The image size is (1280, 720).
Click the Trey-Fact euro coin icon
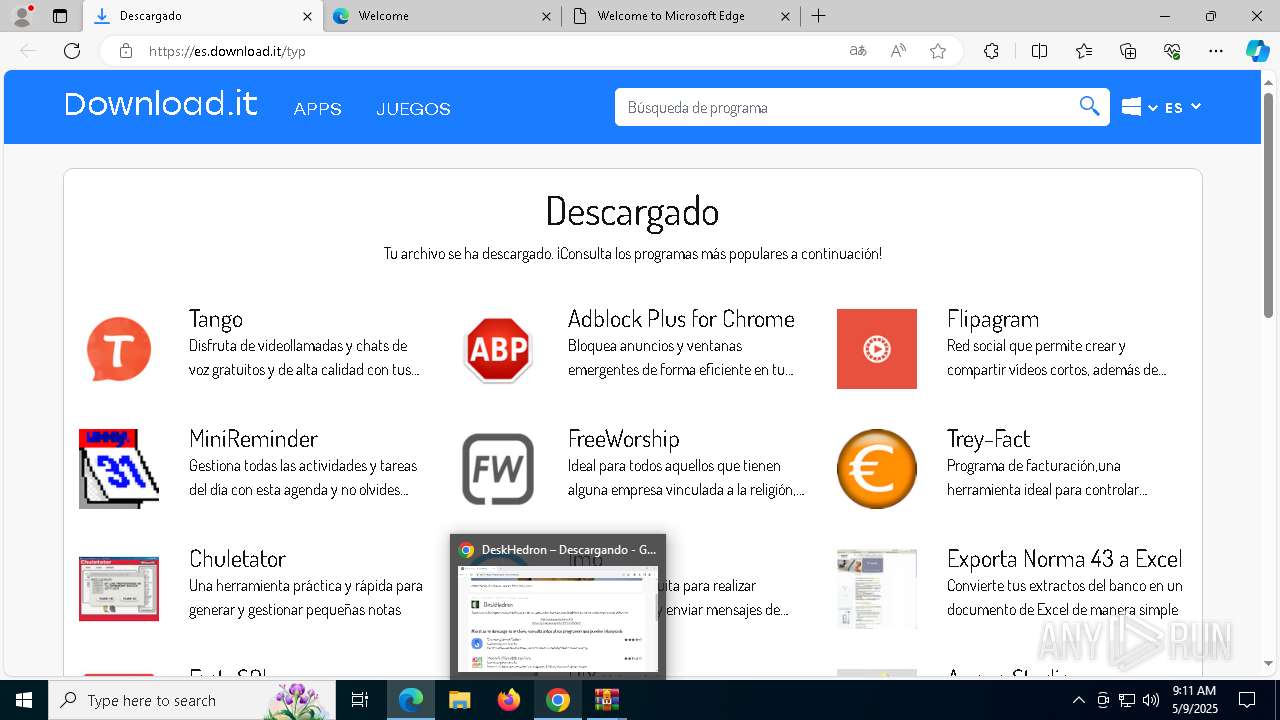click(x=877, y=469)
